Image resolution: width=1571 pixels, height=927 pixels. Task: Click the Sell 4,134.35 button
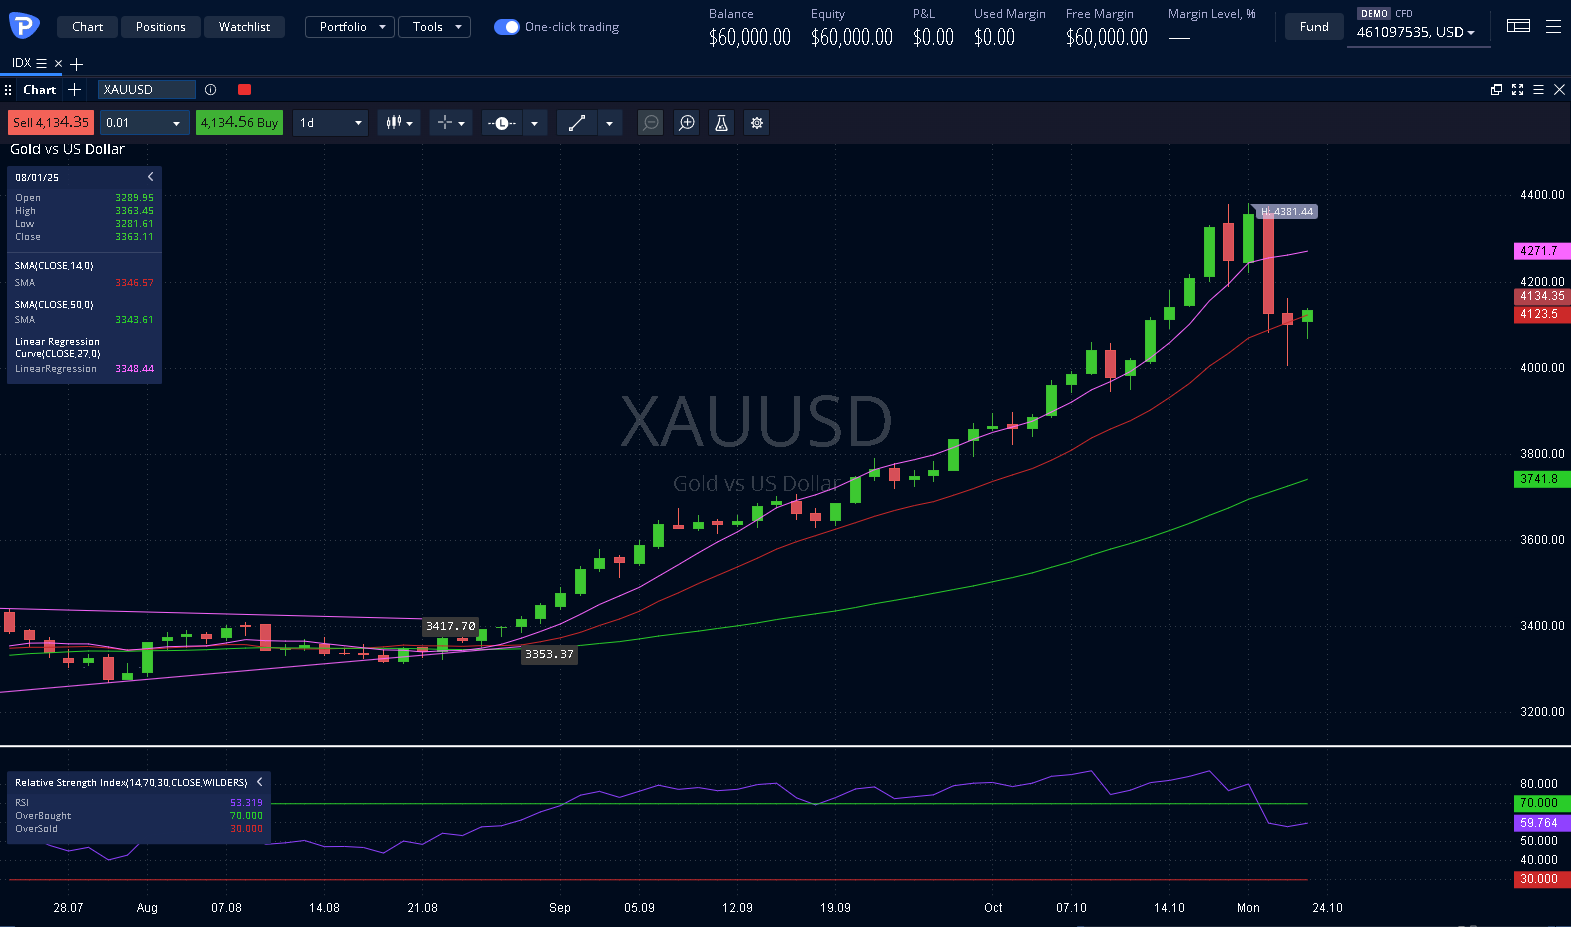51,123
